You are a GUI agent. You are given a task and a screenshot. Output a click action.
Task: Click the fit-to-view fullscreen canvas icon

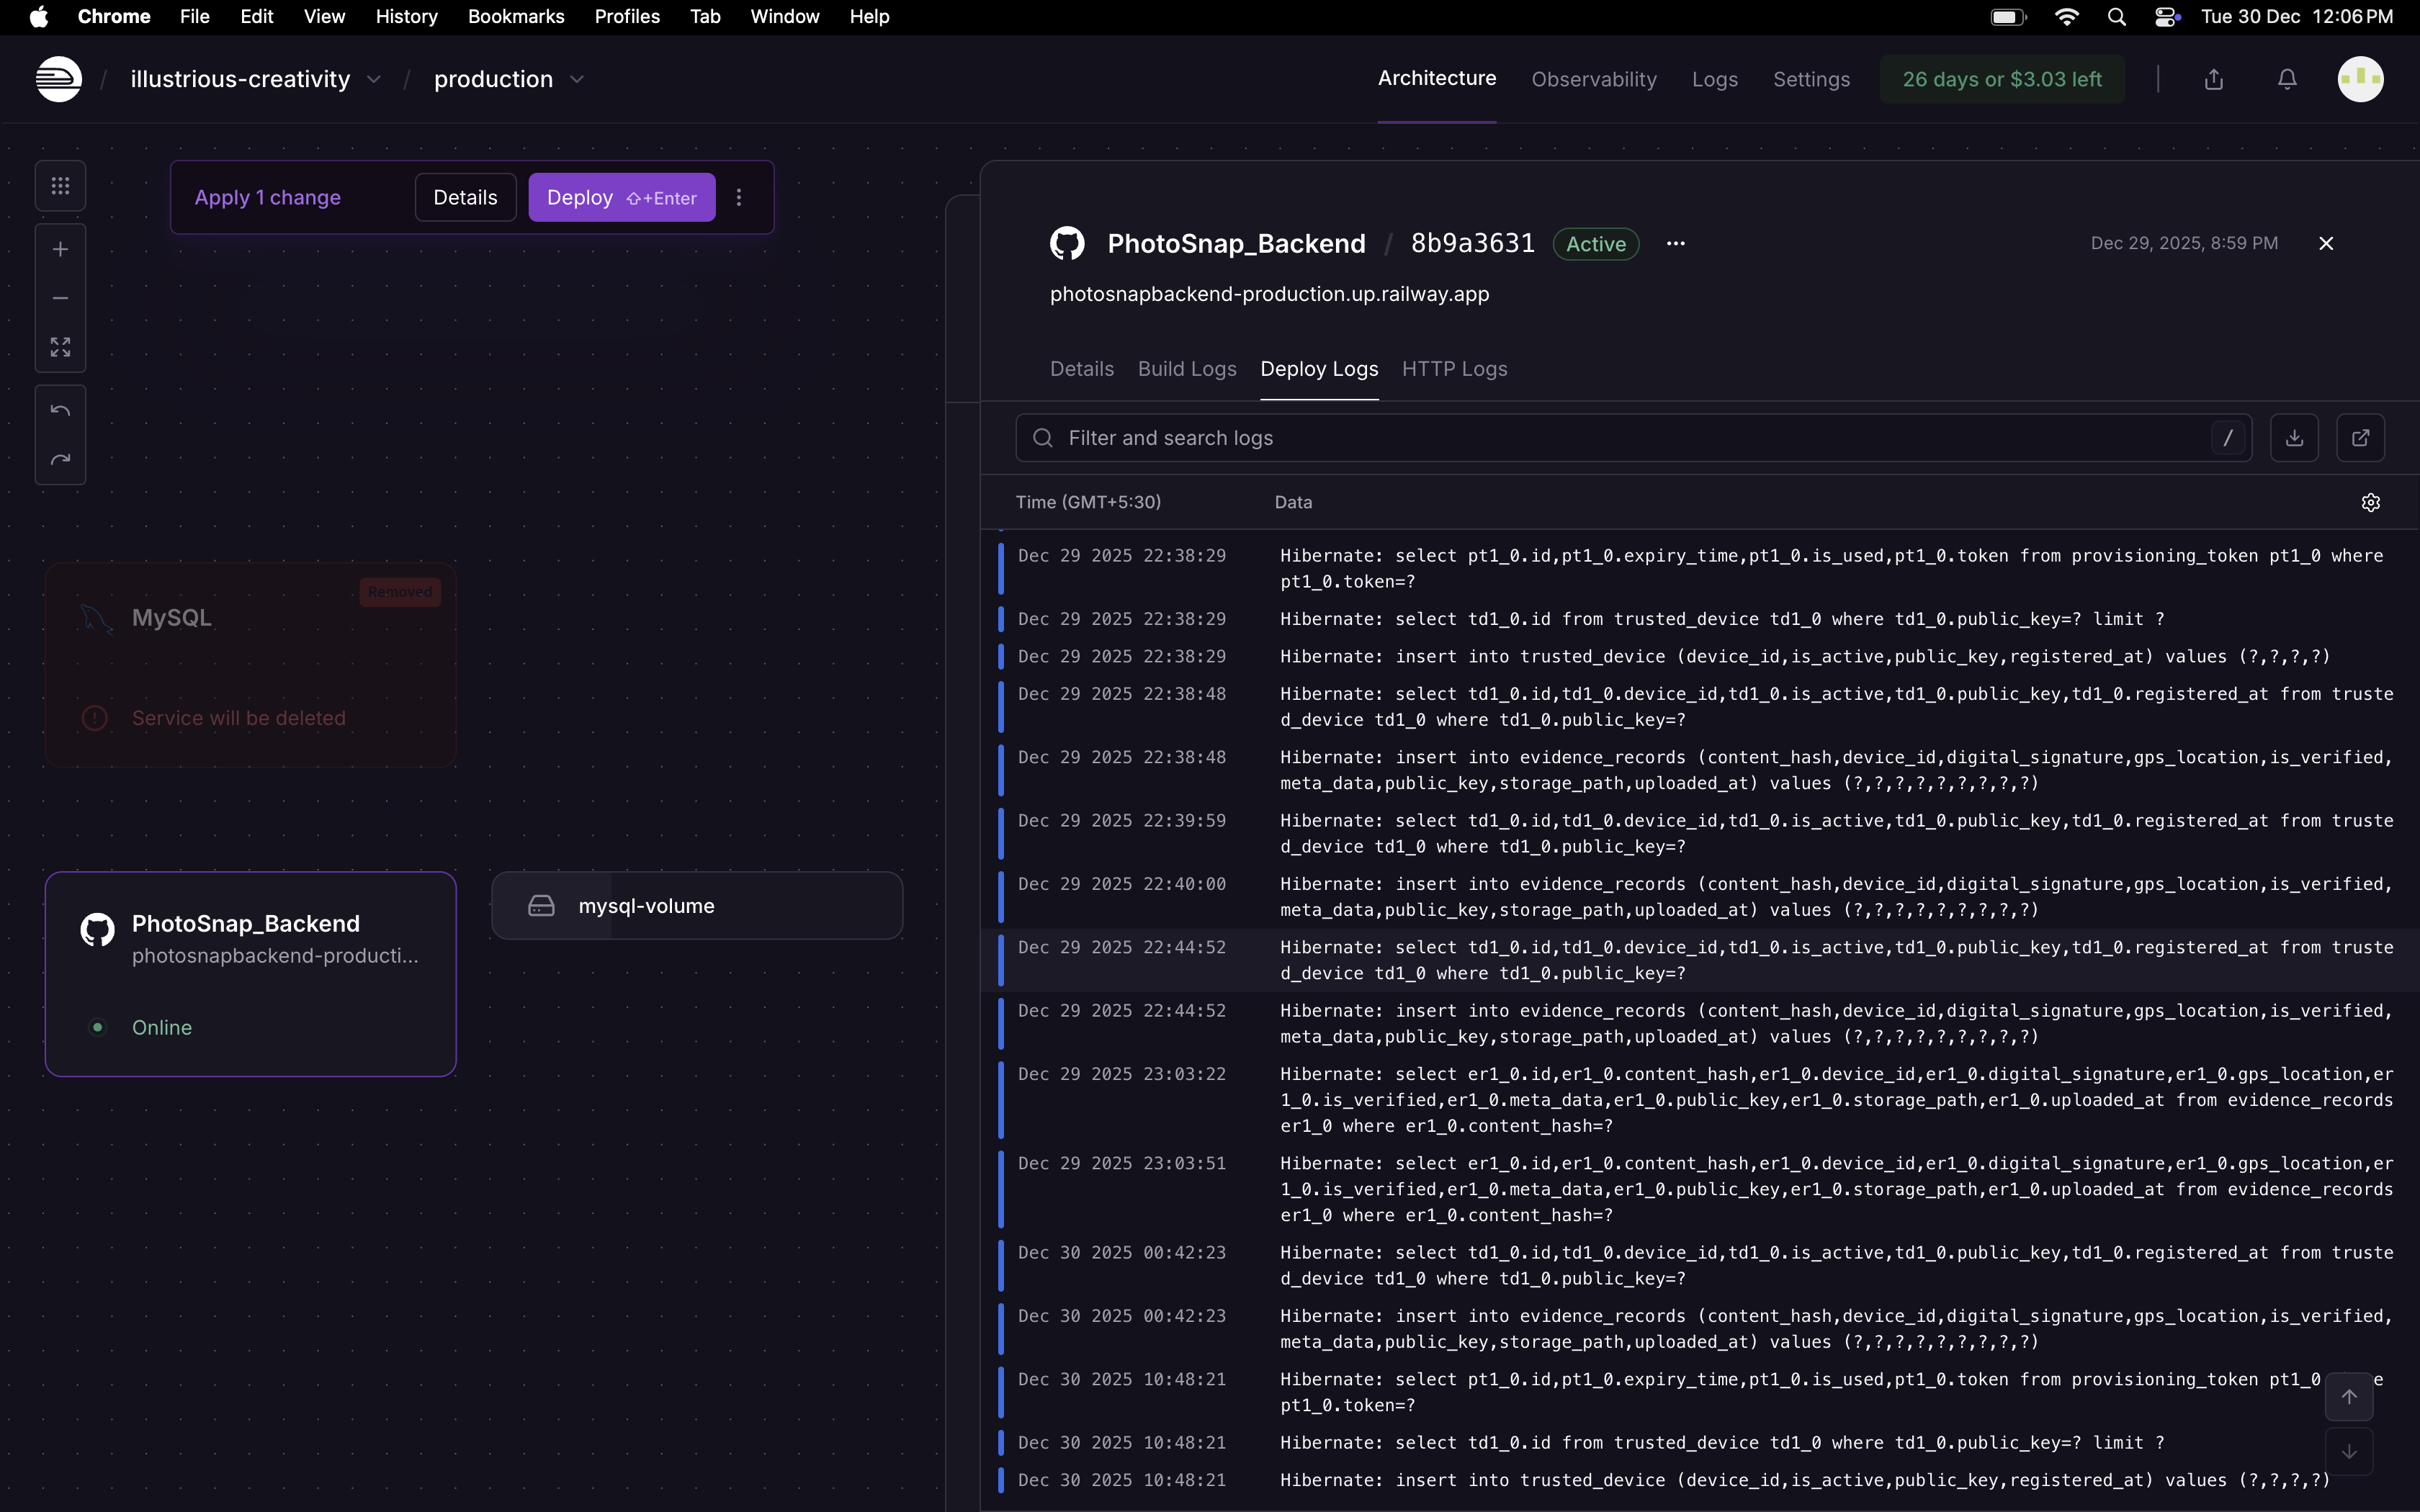coord(60,347)
